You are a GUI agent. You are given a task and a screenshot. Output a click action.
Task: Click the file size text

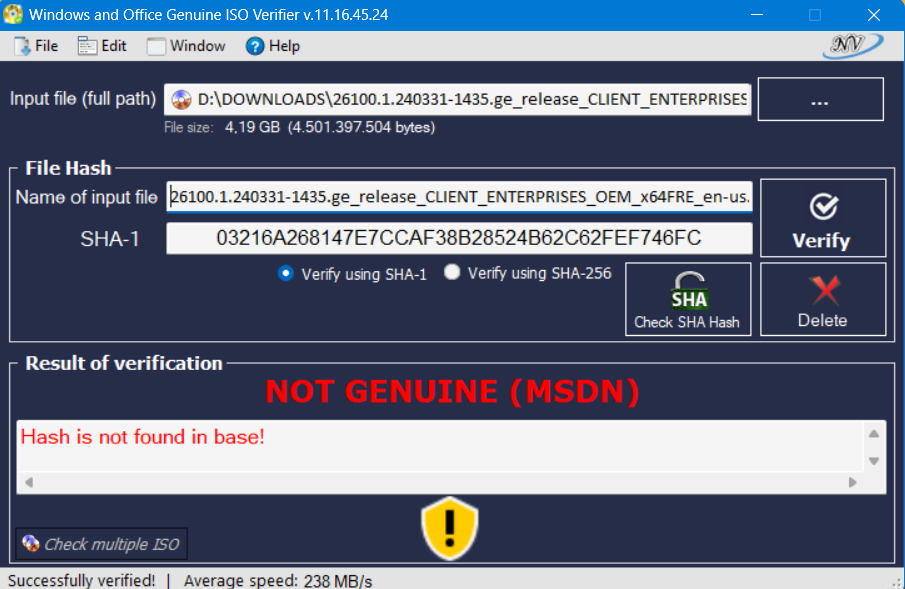300,127
